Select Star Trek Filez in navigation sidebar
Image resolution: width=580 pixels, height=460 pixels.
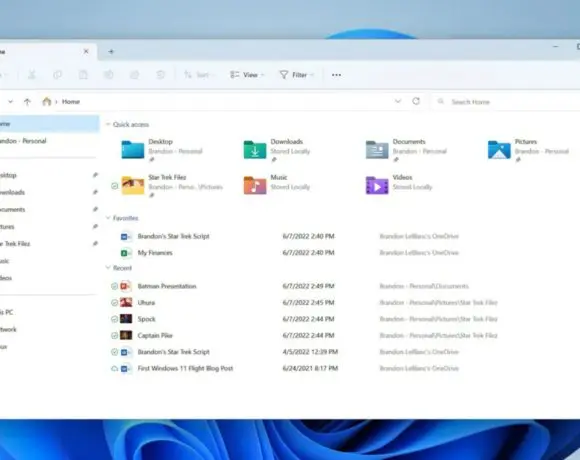[x=15, y=244]
